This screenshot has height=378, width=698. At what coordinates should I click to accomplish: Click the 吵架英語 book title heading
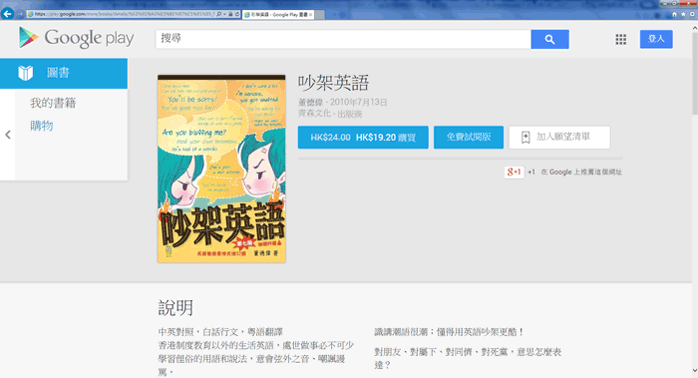pyautogui.click(x=333, y=83)
